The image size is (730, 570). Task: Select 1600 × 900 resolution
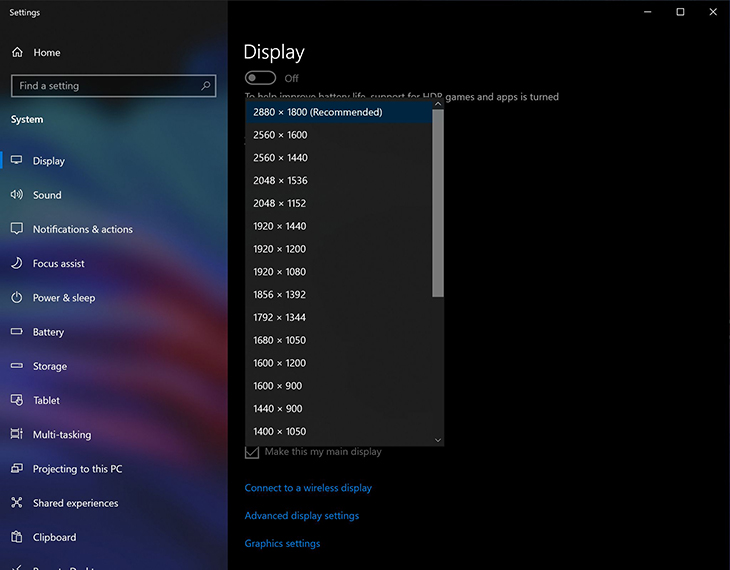point(339,386)
